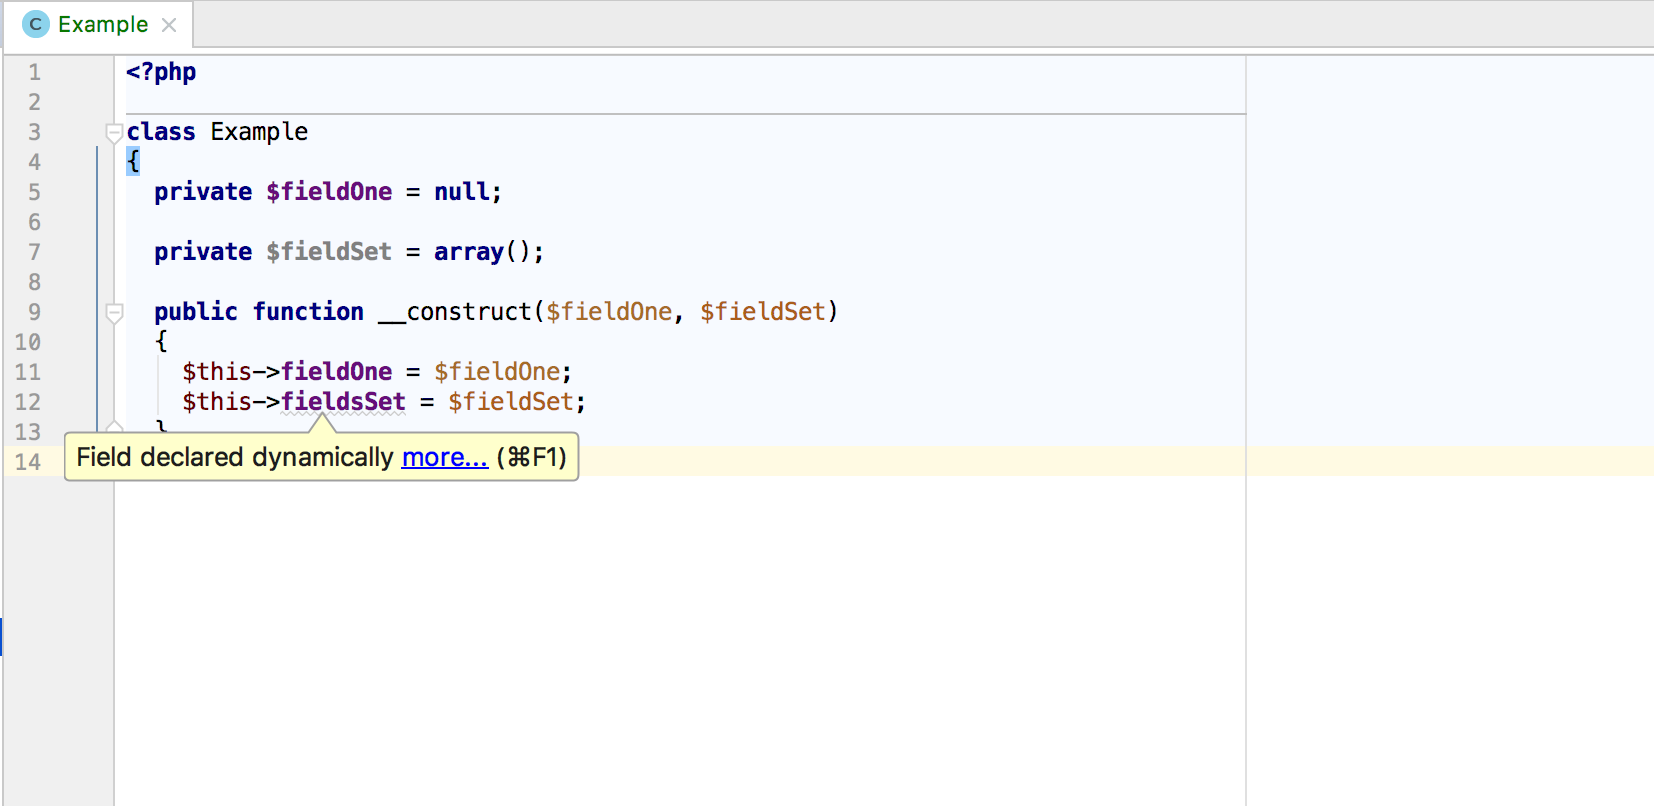Collapse the __construct function fold marker
The width and height of the screenshot is (1654, 806).
tap(114, 312)
